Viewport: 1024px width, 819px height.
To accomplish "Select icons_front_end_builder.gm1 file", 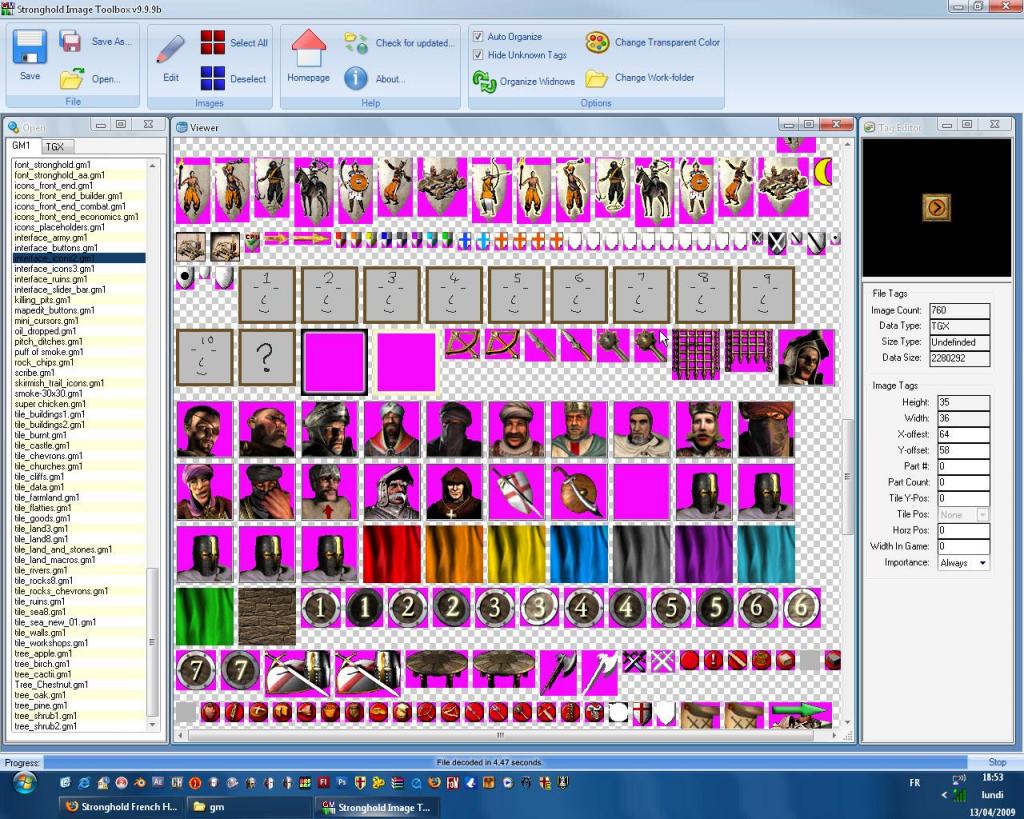I will pos(68,196).
